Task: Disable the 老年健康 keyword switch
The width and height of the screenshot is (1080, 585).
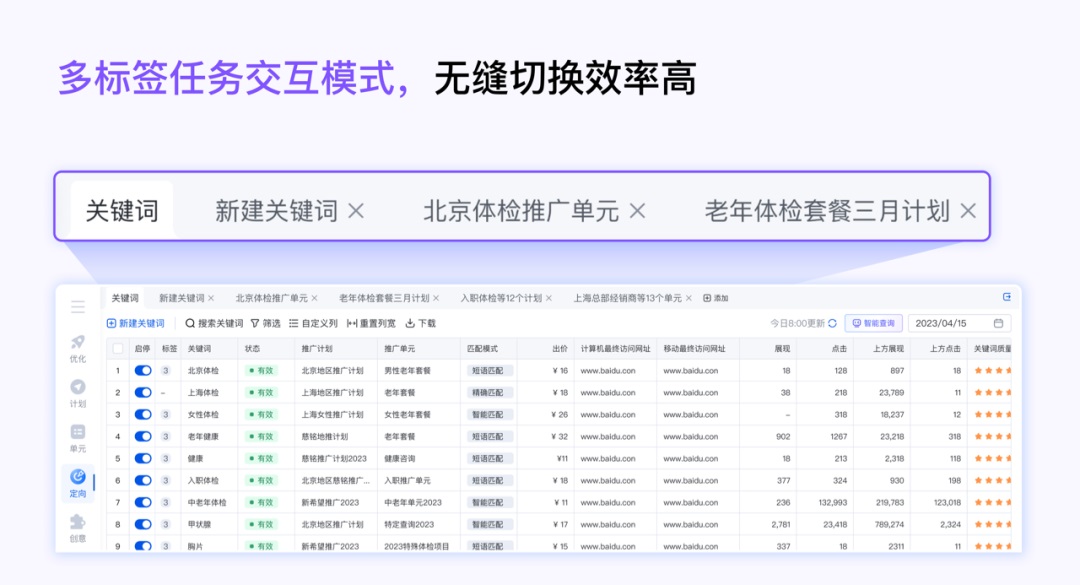Action: 143,437
